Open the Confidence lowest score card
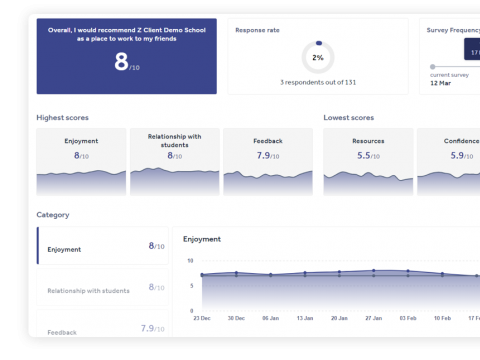Image resolution: width=480 pixels, height=360 pixels. pyautogui.click(x=449, y=162)
